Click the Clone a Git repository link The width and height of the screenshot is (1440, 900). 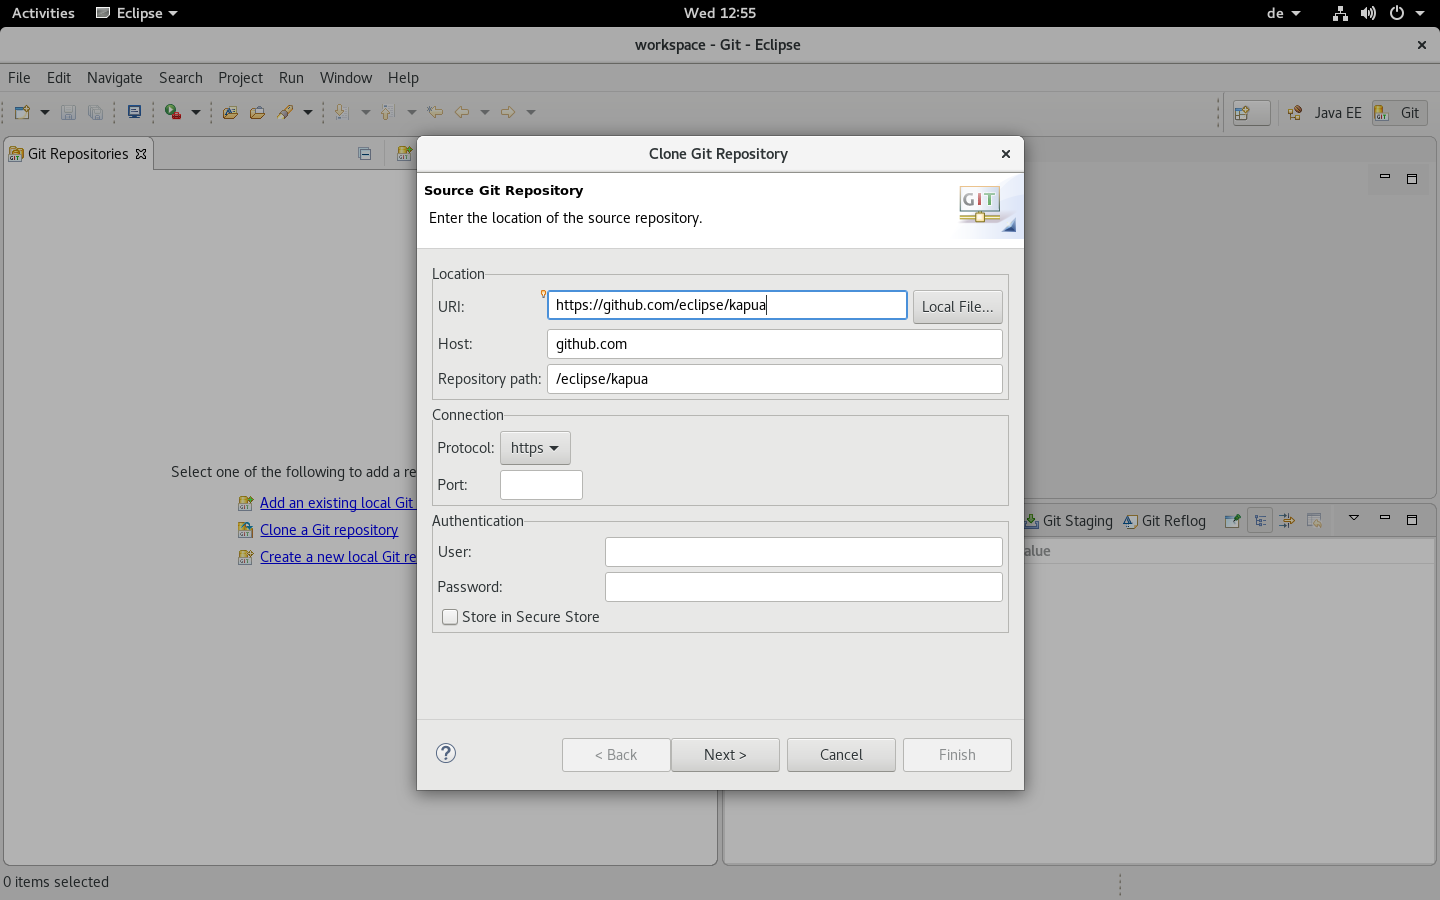(329, 529)
